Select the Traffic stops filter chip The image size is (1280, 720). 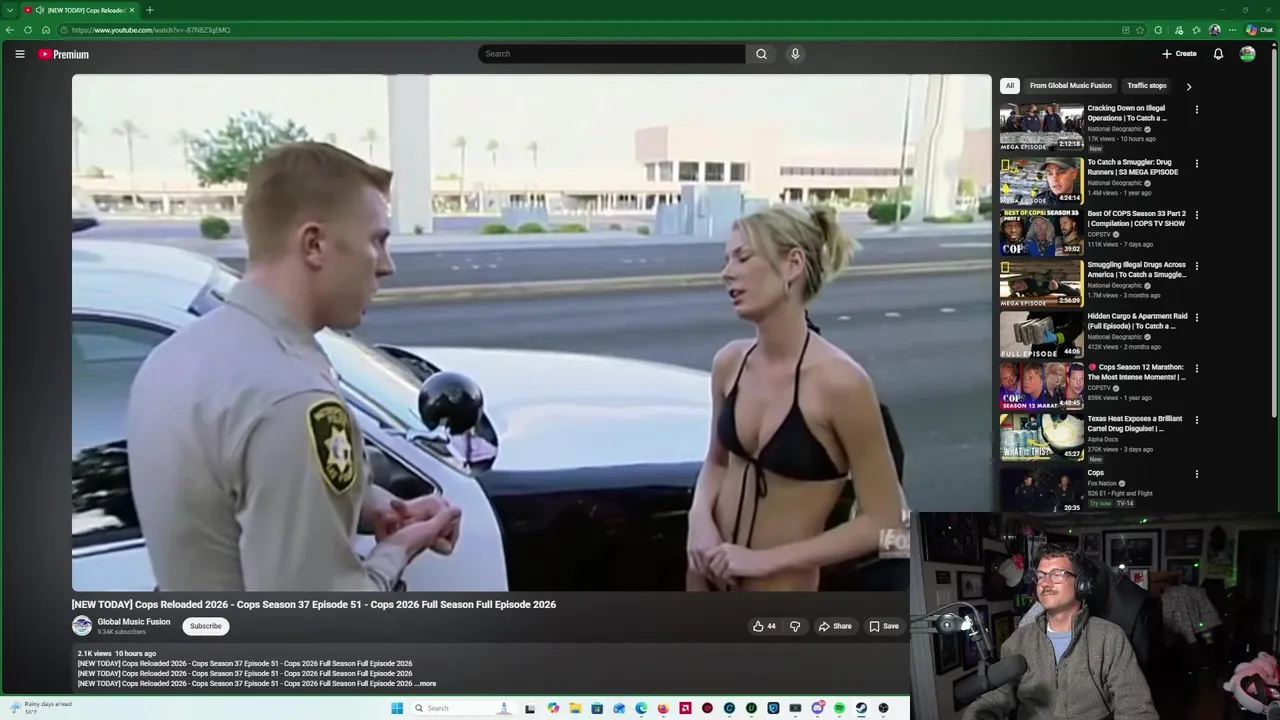pos(1147,86)
